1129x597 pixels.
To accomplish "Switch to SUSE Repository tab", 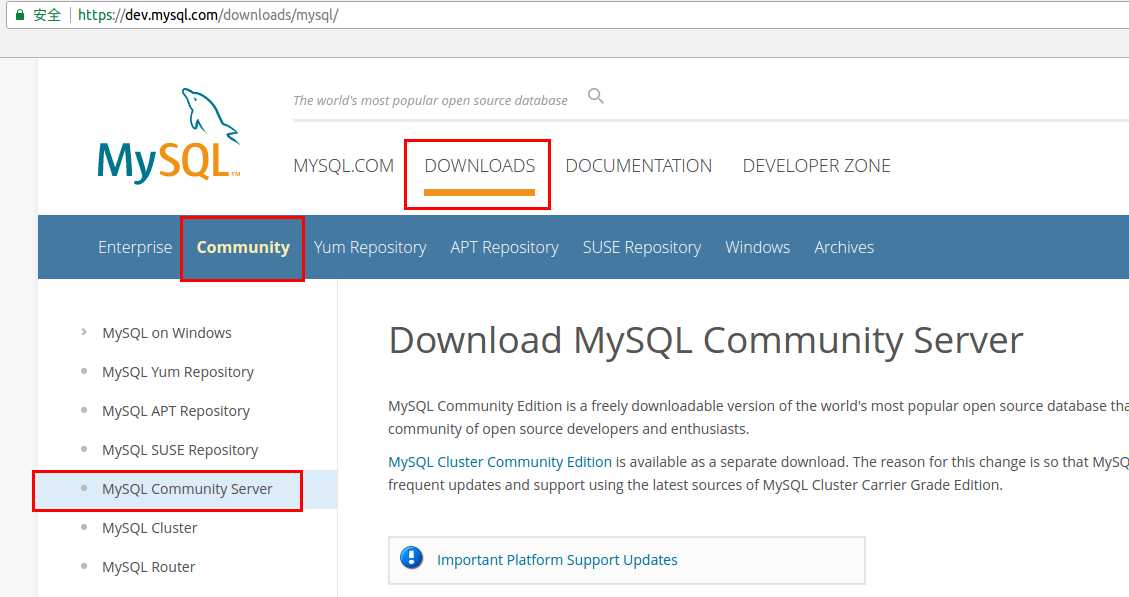I will [642, 247].
